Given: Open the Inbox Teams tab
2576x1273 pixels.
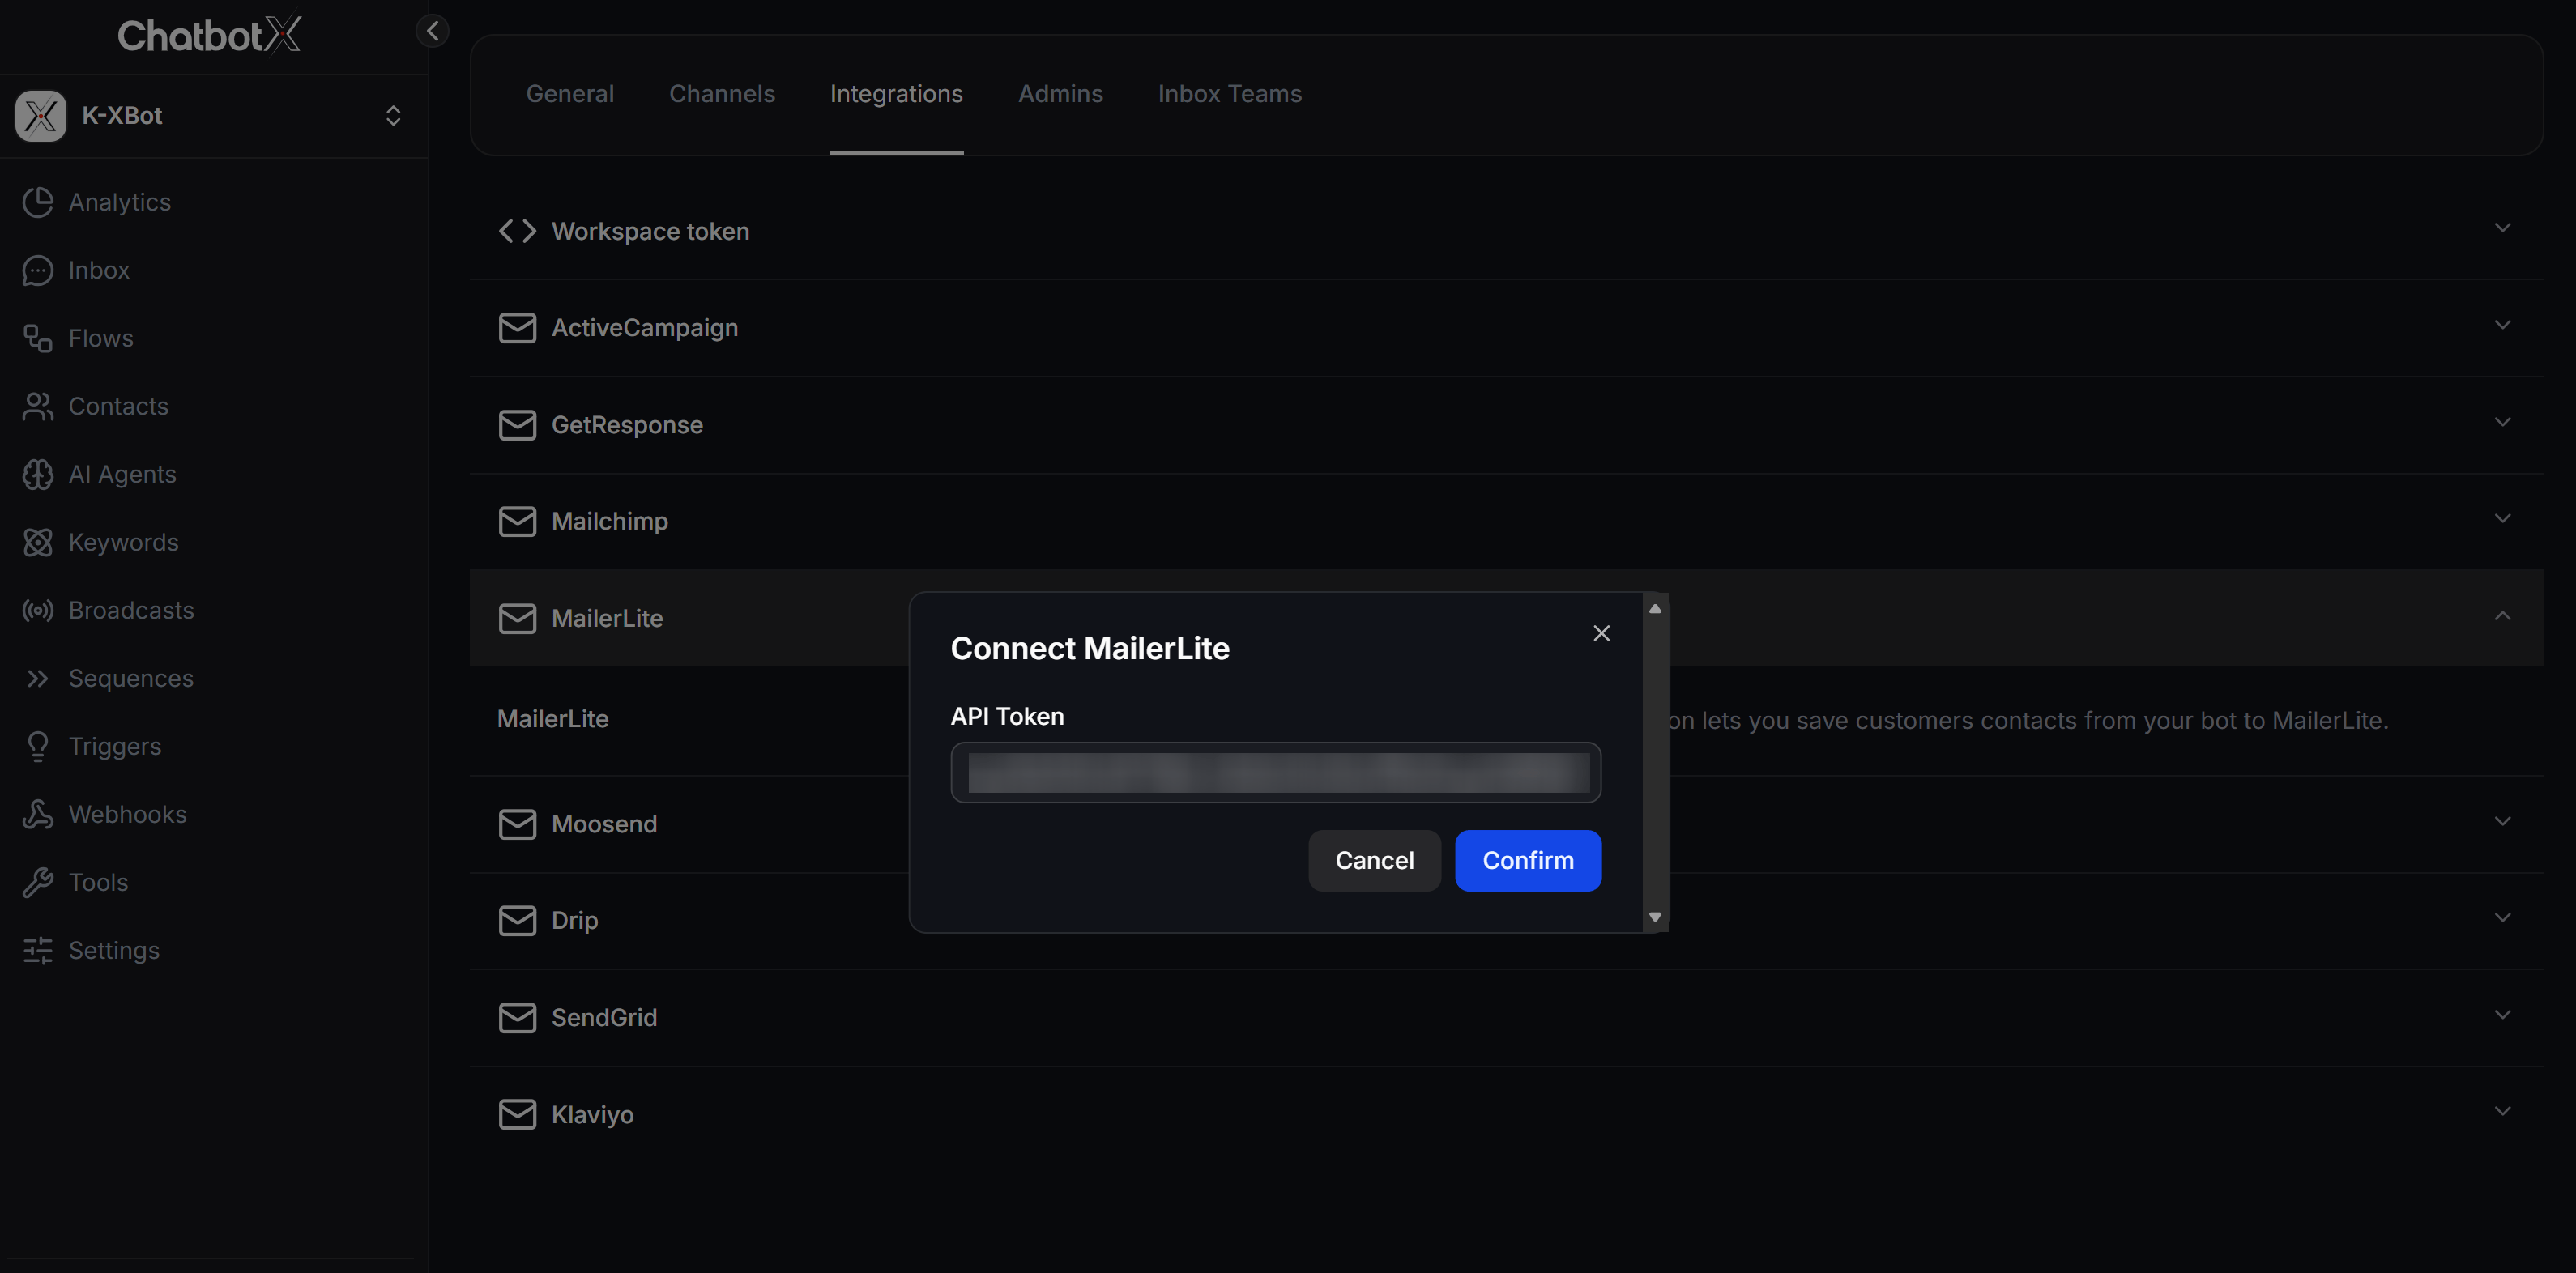Looking at the screenshot, I should pos(1230,94).
